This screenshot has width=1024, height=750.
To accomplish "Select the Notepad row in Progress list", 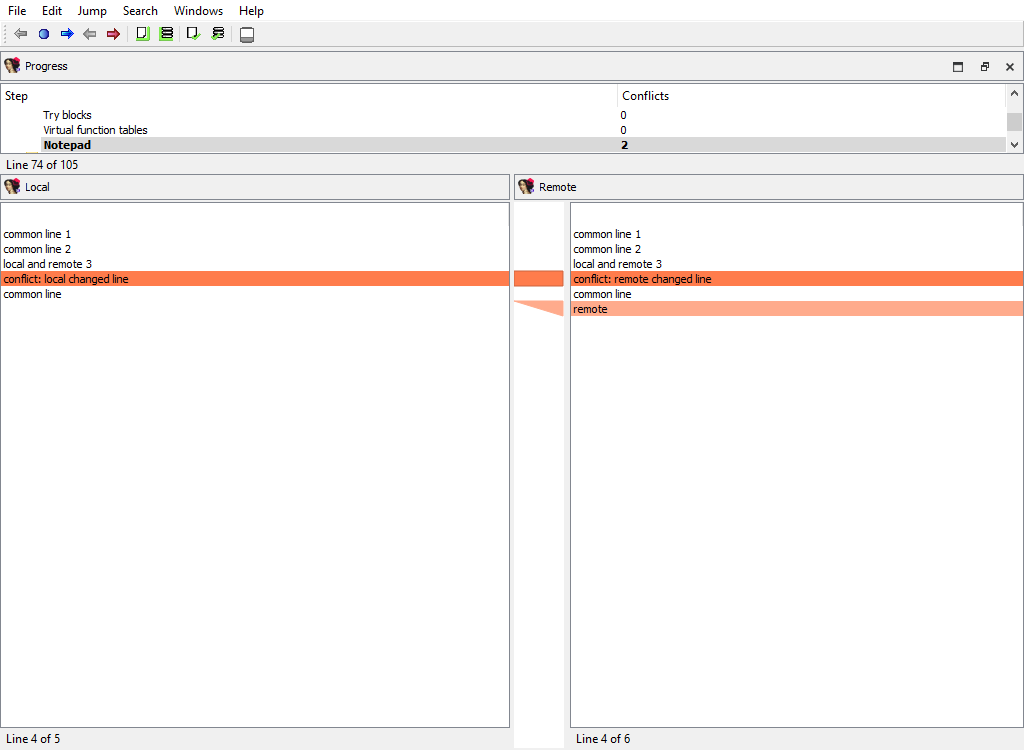I will click(x=300, y=144).
